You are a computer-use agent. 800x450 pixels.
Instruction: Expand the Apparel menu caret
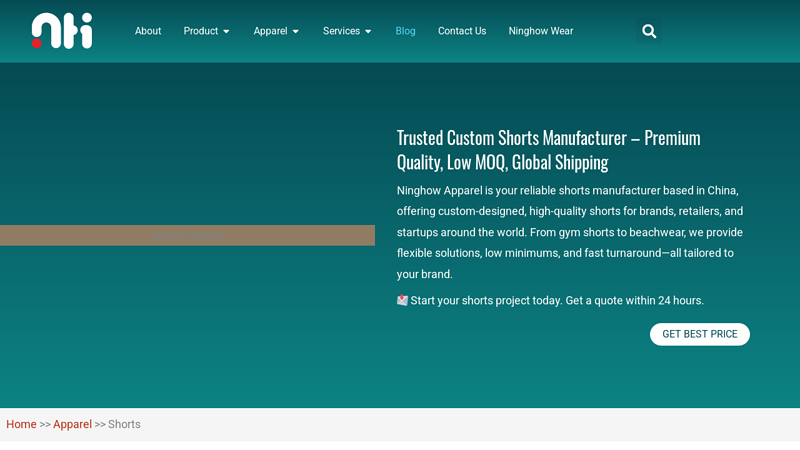click(295, 32)
